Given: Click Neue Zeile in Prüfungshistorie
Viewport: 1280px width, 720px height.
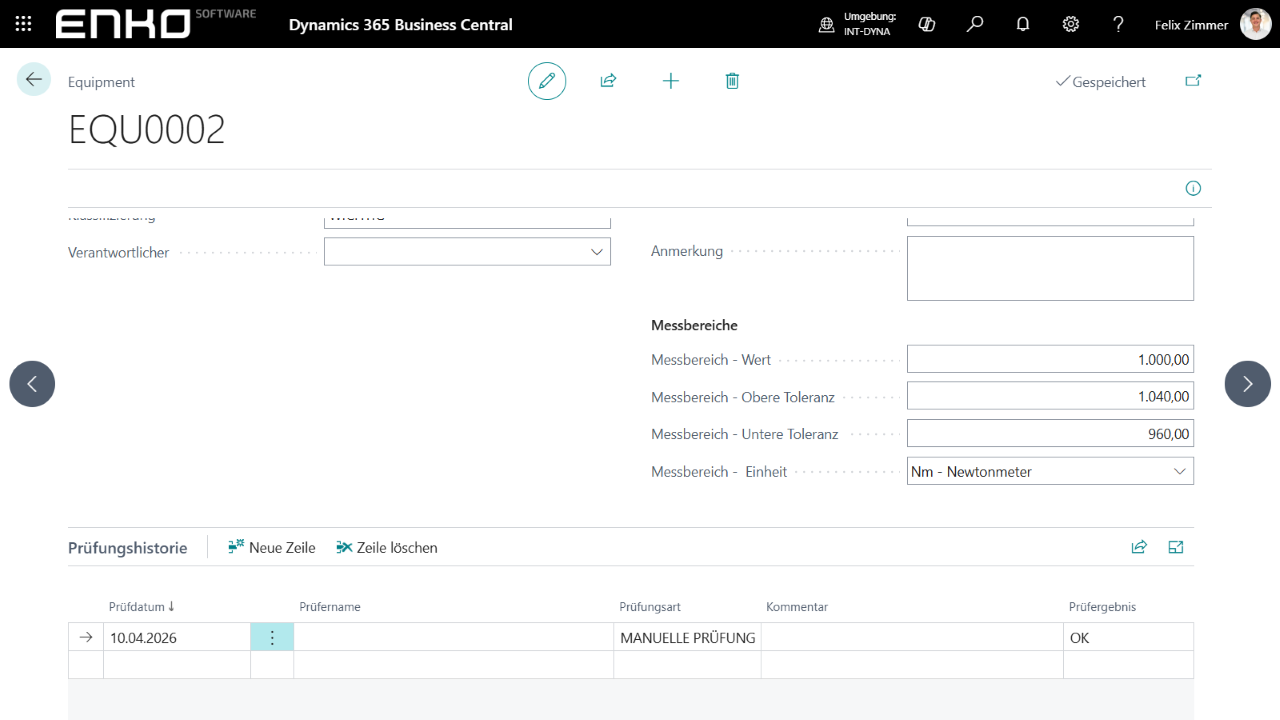Looking at the screenshot, I should pyautogui.click(x=271, y=547).
